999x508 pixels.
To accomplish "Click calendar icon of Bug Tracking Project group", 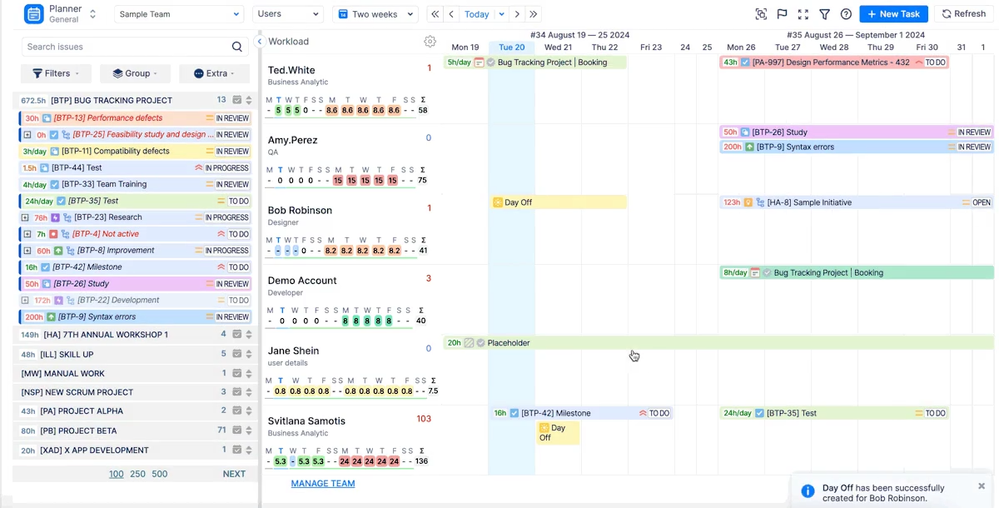I will tap(237, 100).
